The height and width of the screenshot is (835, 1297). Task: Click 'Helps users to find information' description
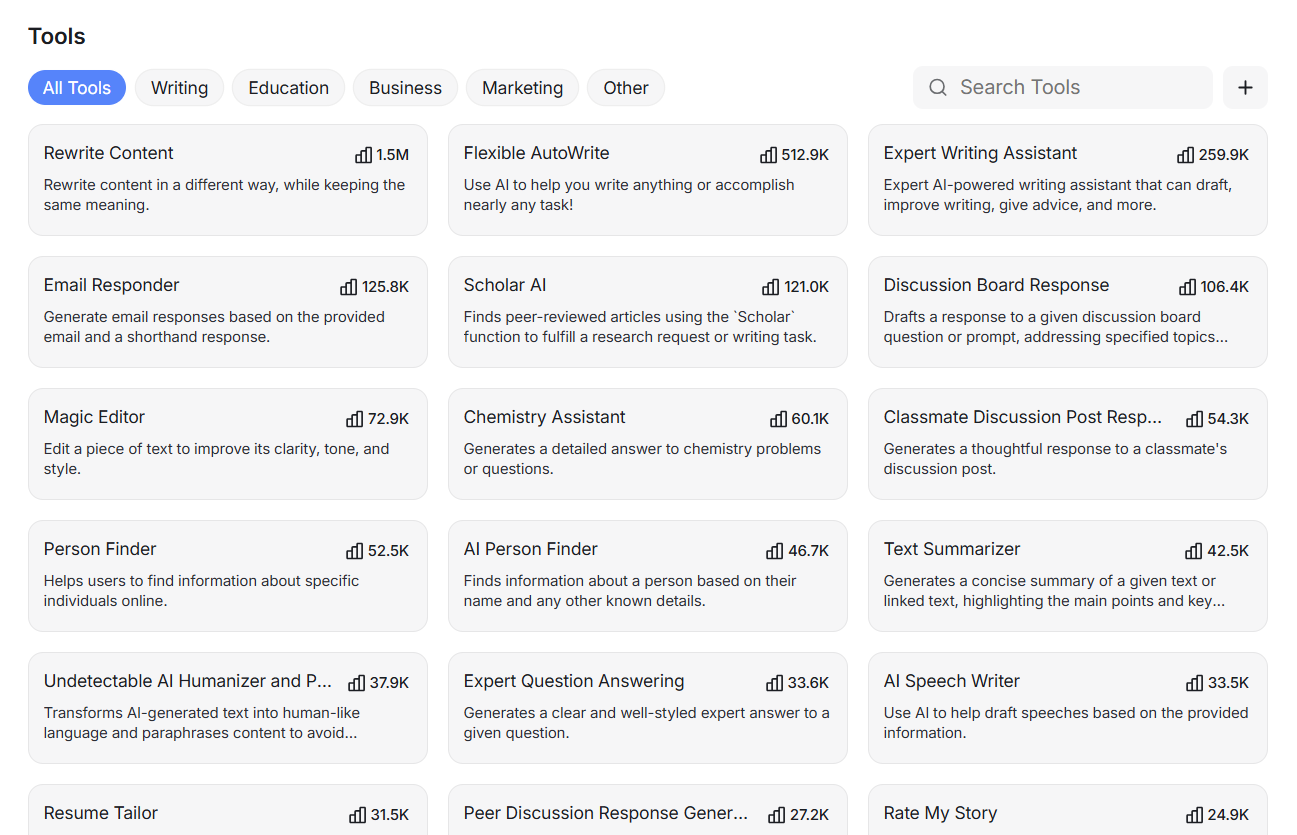point(202,591)
